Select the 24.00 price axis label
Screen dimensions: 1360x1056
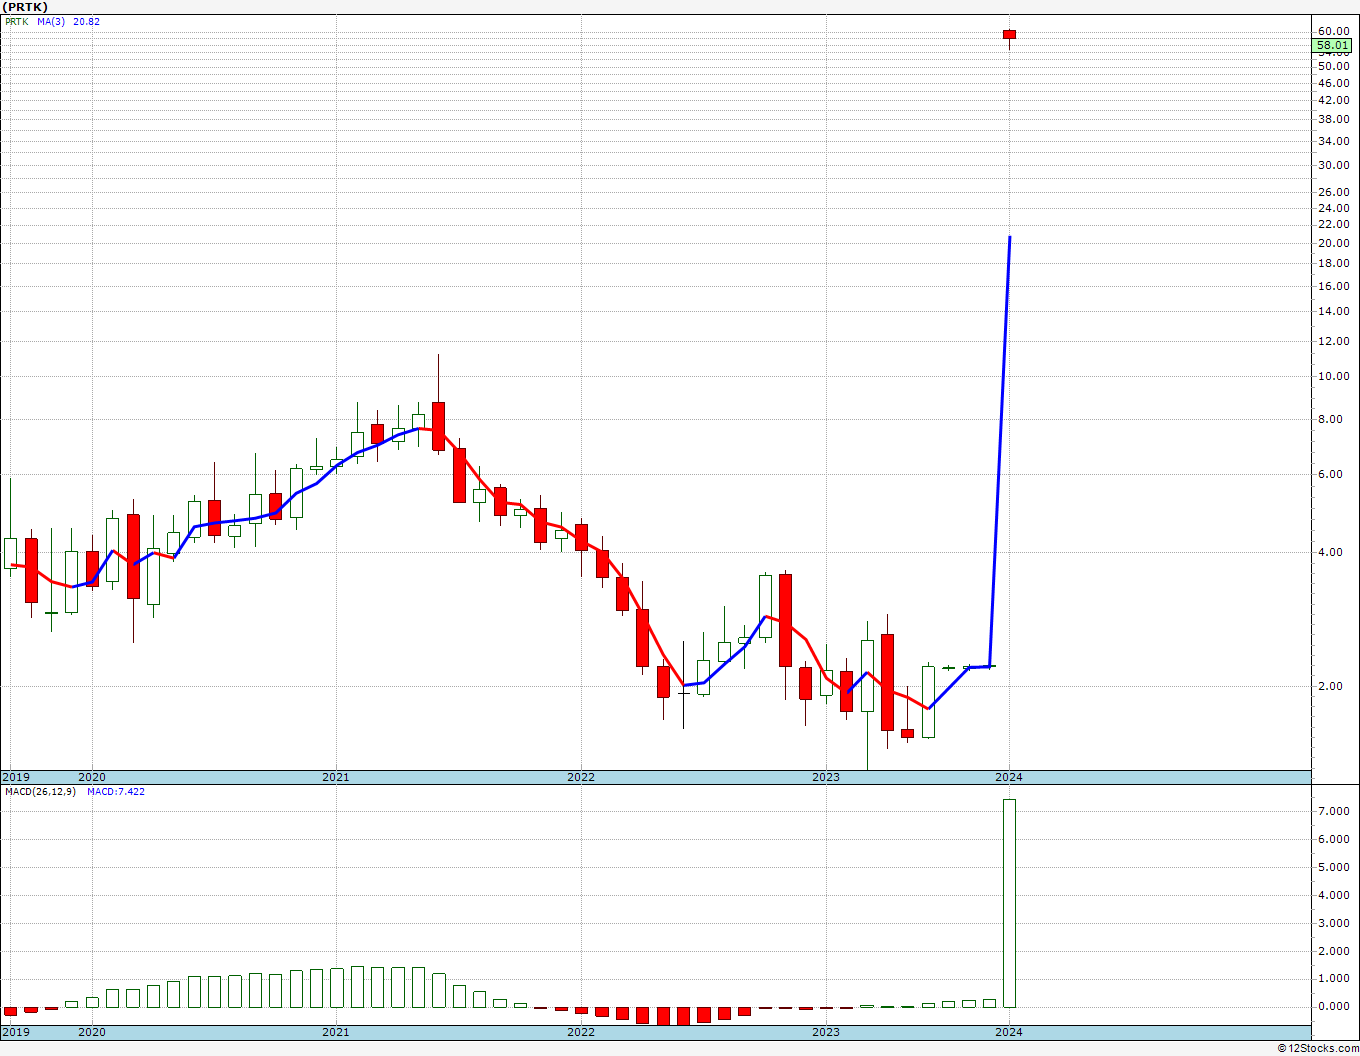[1334, 208]
